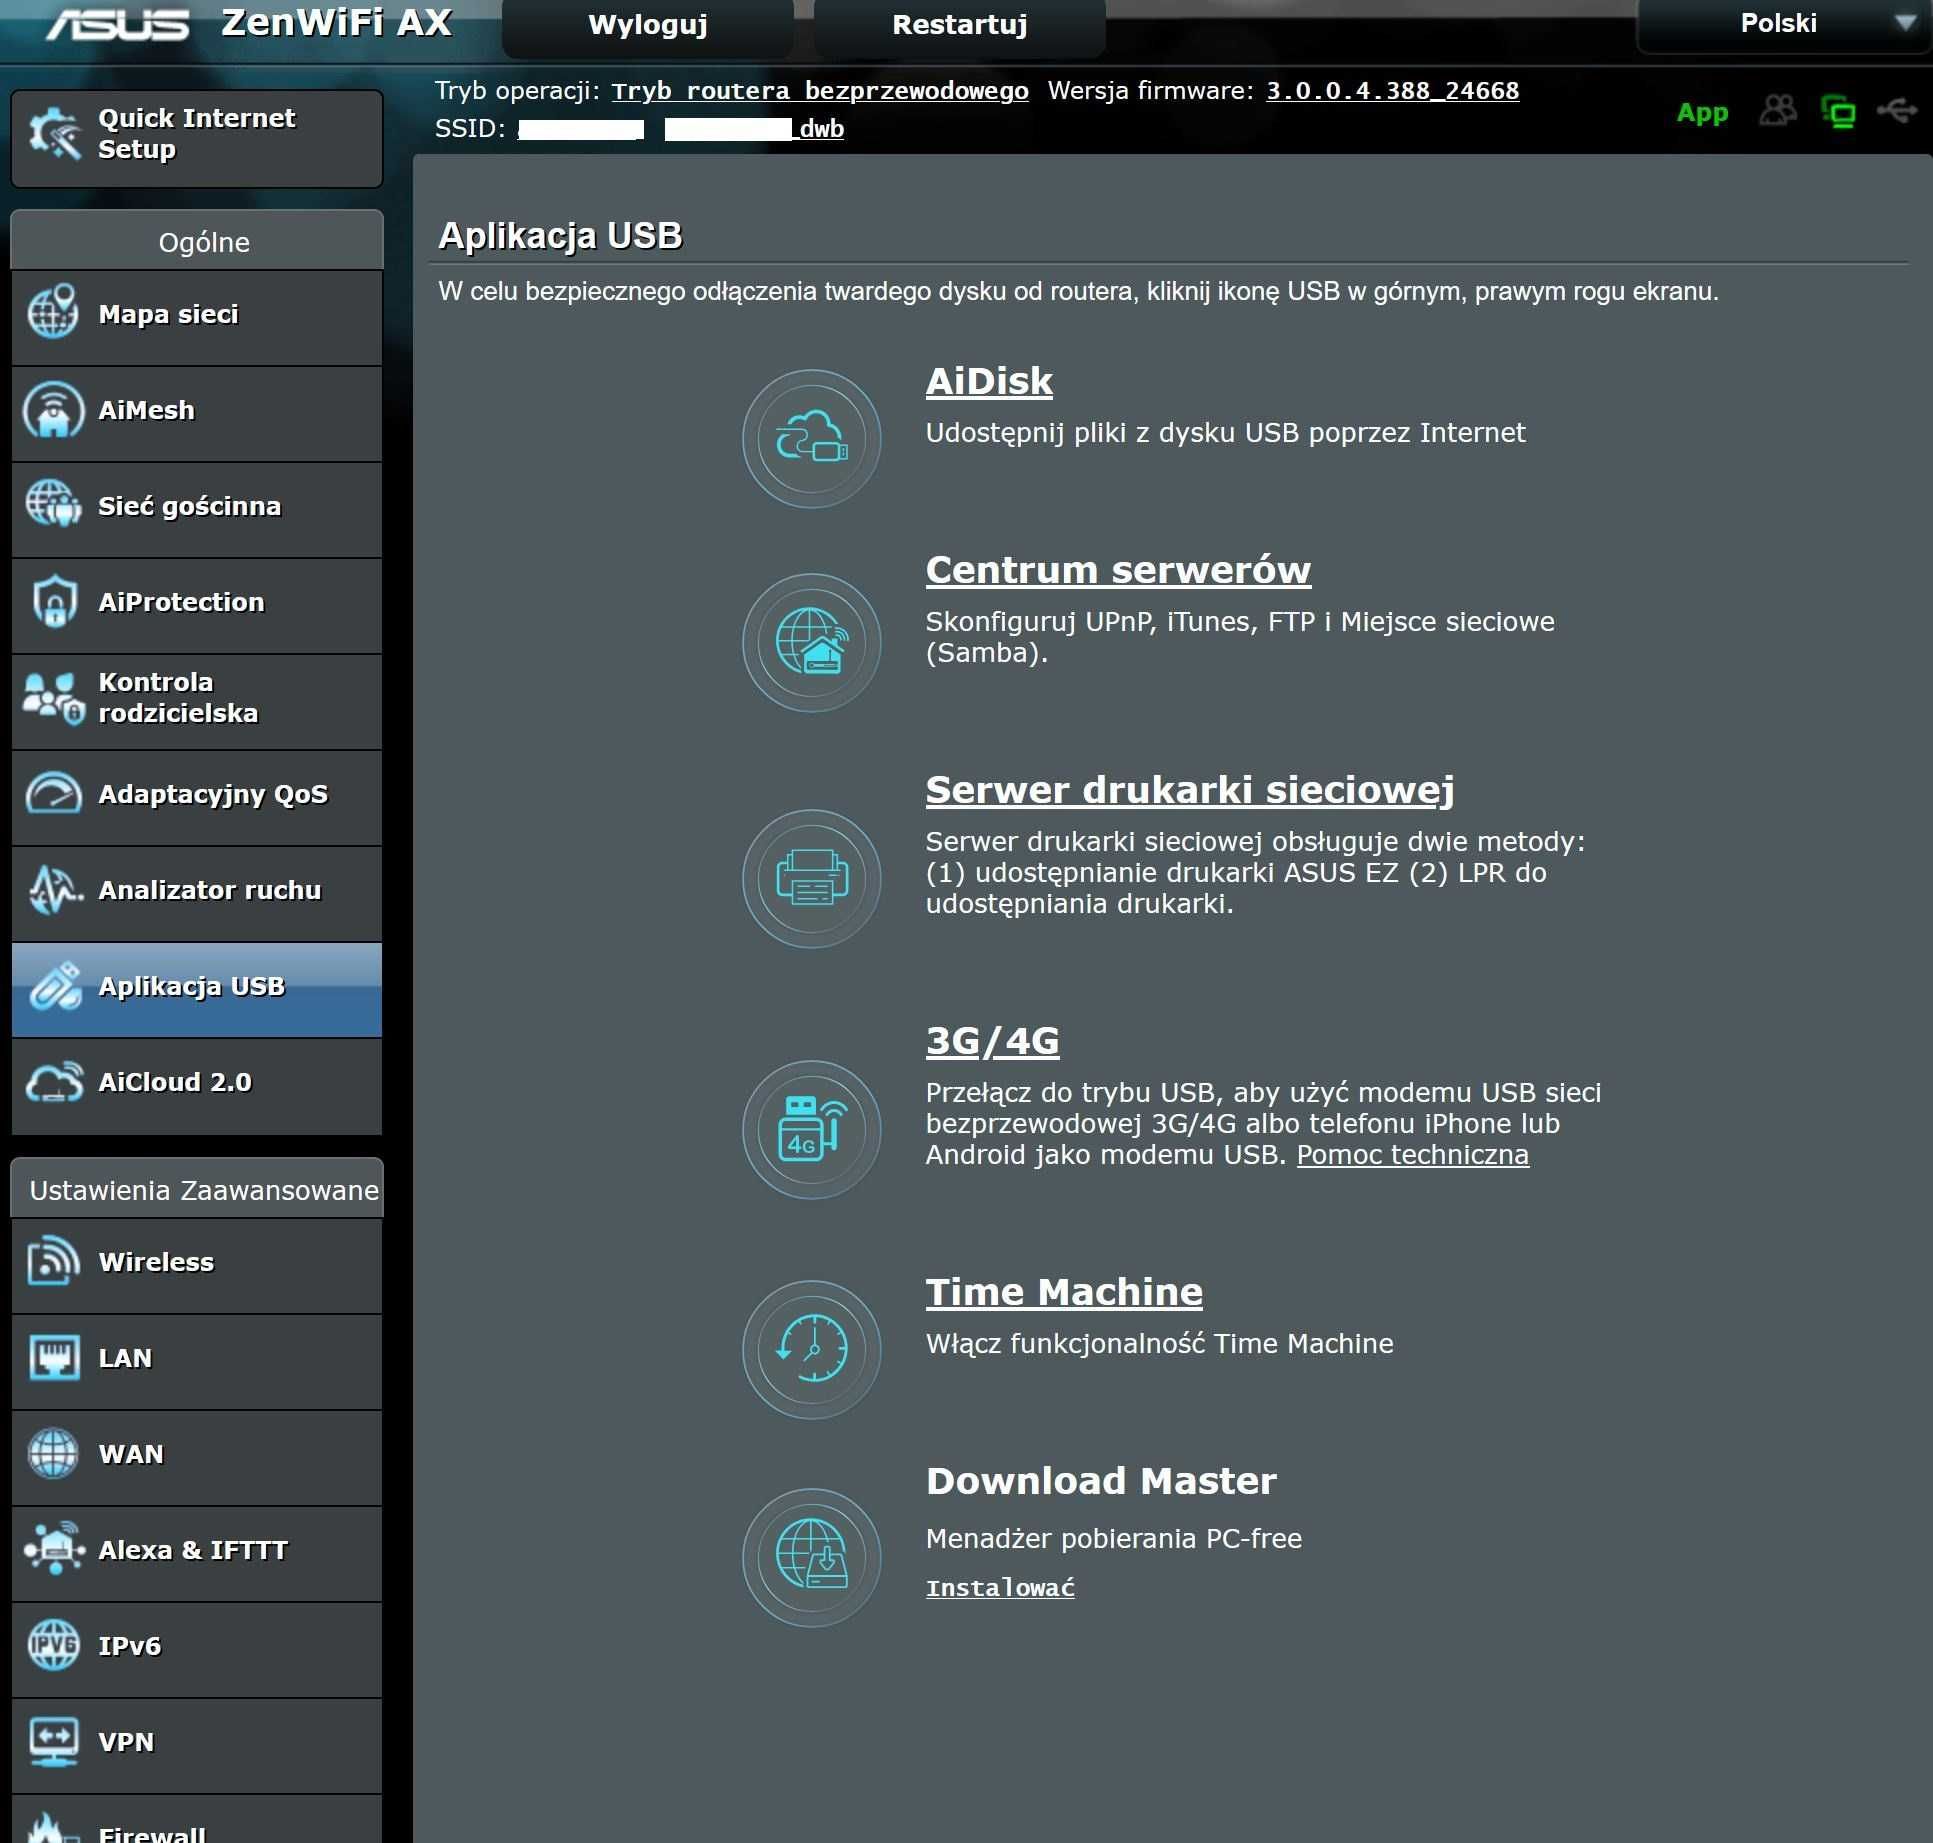This screenshot has height=1843, width=1933.
Task: Click the Kontrola rodzicielska people icon
Action: pyautogui.click(x=52, y=698)
